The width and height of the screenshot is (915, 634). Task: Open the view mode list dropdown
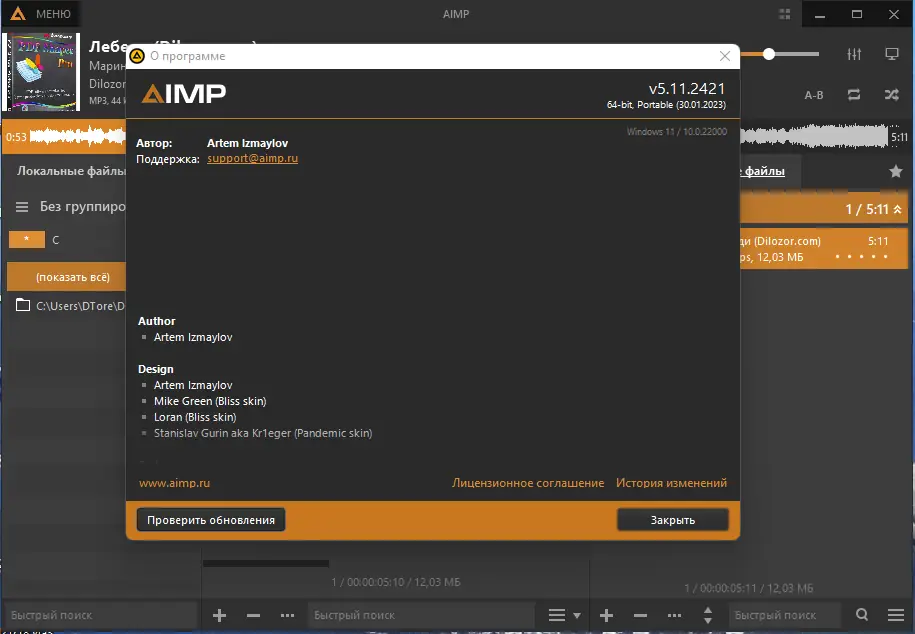click(564, 615)
